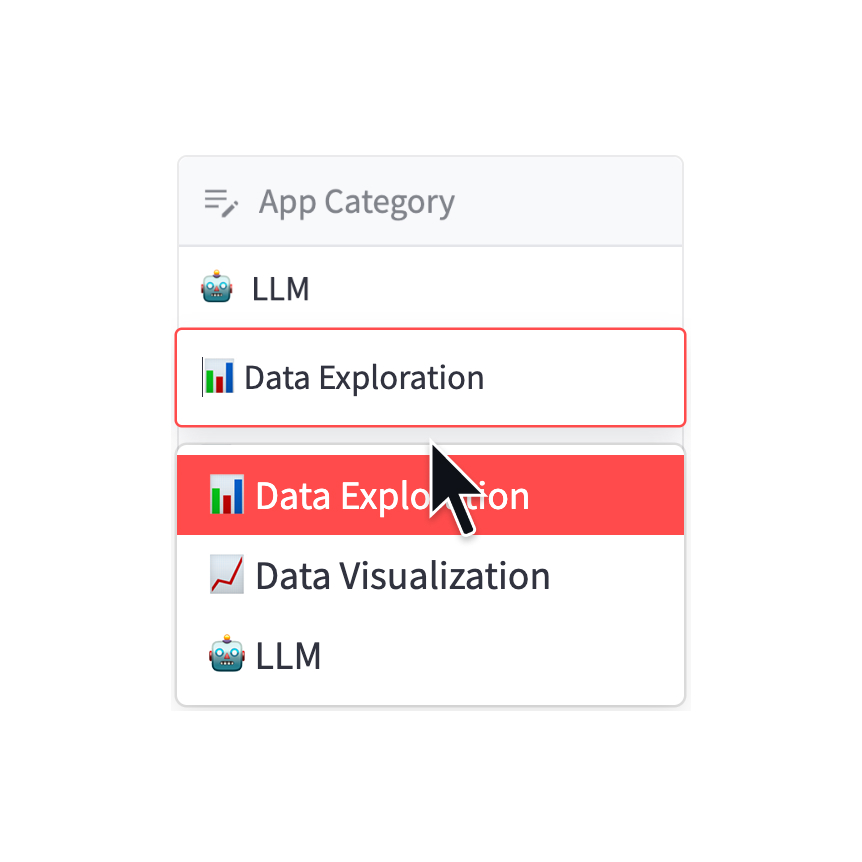Click the filter pencil icon beside App Category

[x=220, y=201]
